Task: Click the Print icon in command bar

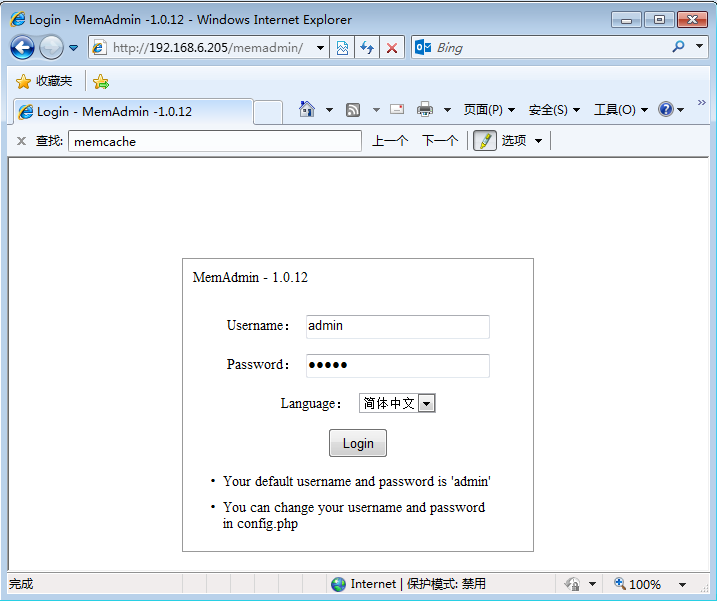Action: point(425,110)
